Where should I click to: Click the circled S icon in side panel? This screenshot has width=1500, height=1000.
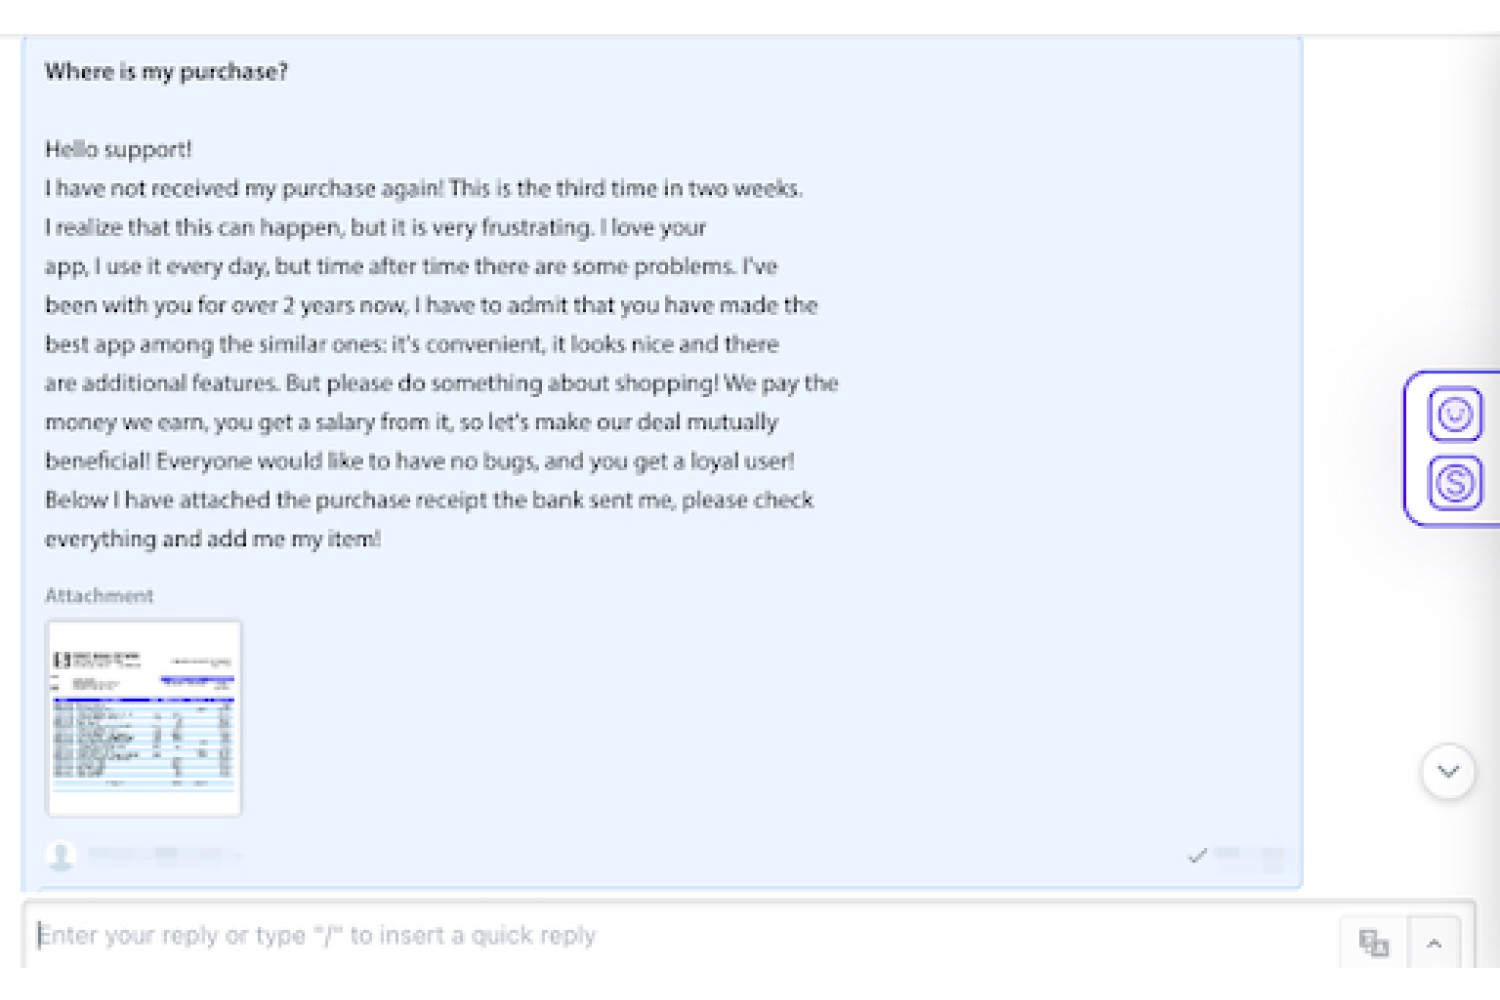pyautogui.click(x=1454, y=483)
